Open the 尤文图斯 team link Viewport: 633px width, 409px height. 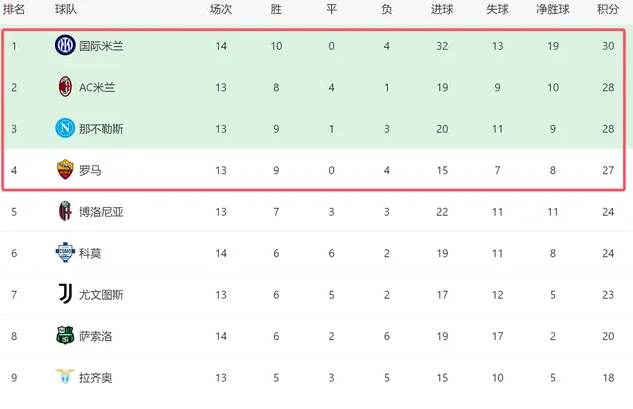point(101,295)
